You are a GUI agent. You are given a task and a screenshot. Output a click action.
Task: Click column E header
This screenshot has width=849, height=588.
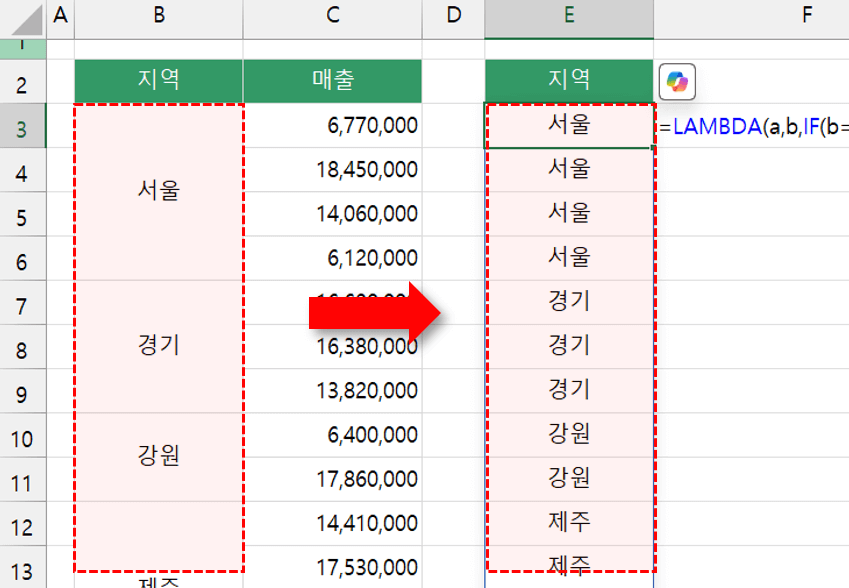568,15
